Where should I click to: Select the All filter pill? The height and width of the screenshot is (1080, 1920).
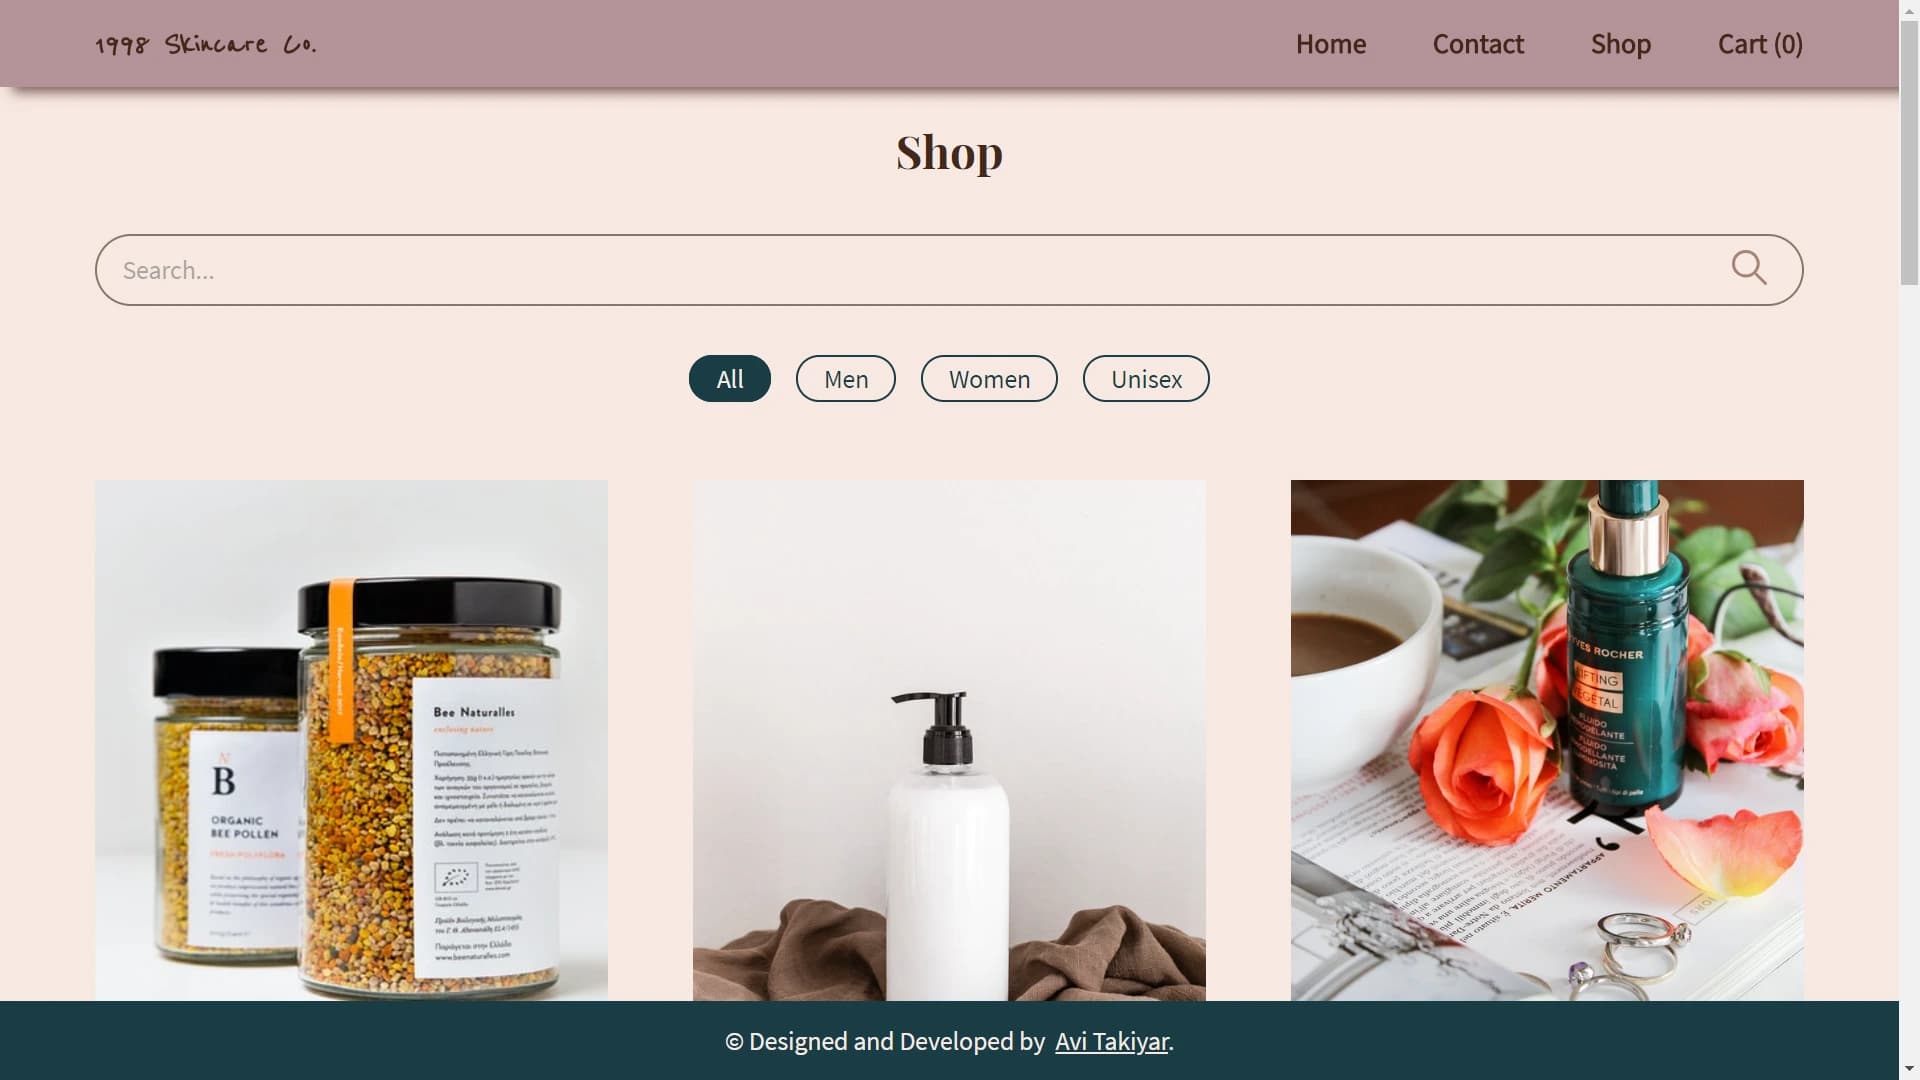(730, 379)
